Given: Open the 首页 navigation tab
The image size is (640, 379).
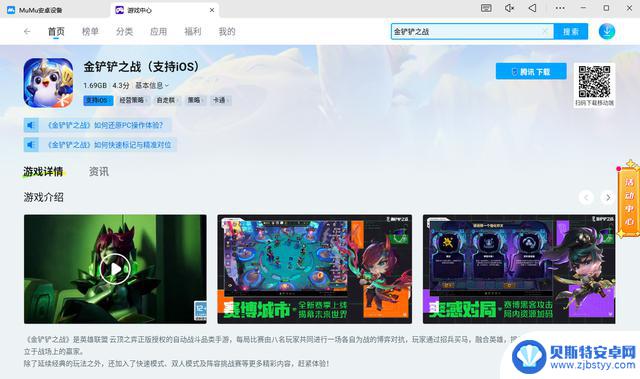Looking at the screenshot, I should coord(56,31).
